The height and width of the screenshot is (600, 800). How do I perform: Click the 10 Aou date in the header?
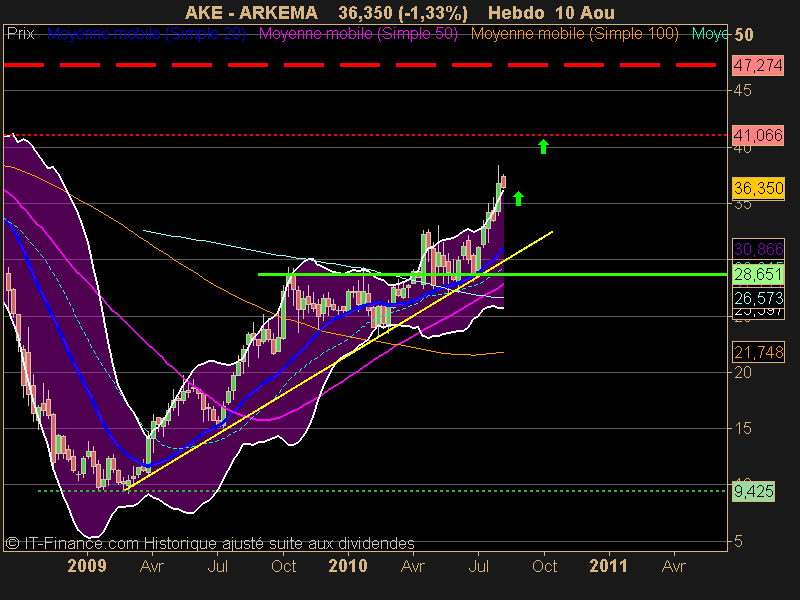583,12
